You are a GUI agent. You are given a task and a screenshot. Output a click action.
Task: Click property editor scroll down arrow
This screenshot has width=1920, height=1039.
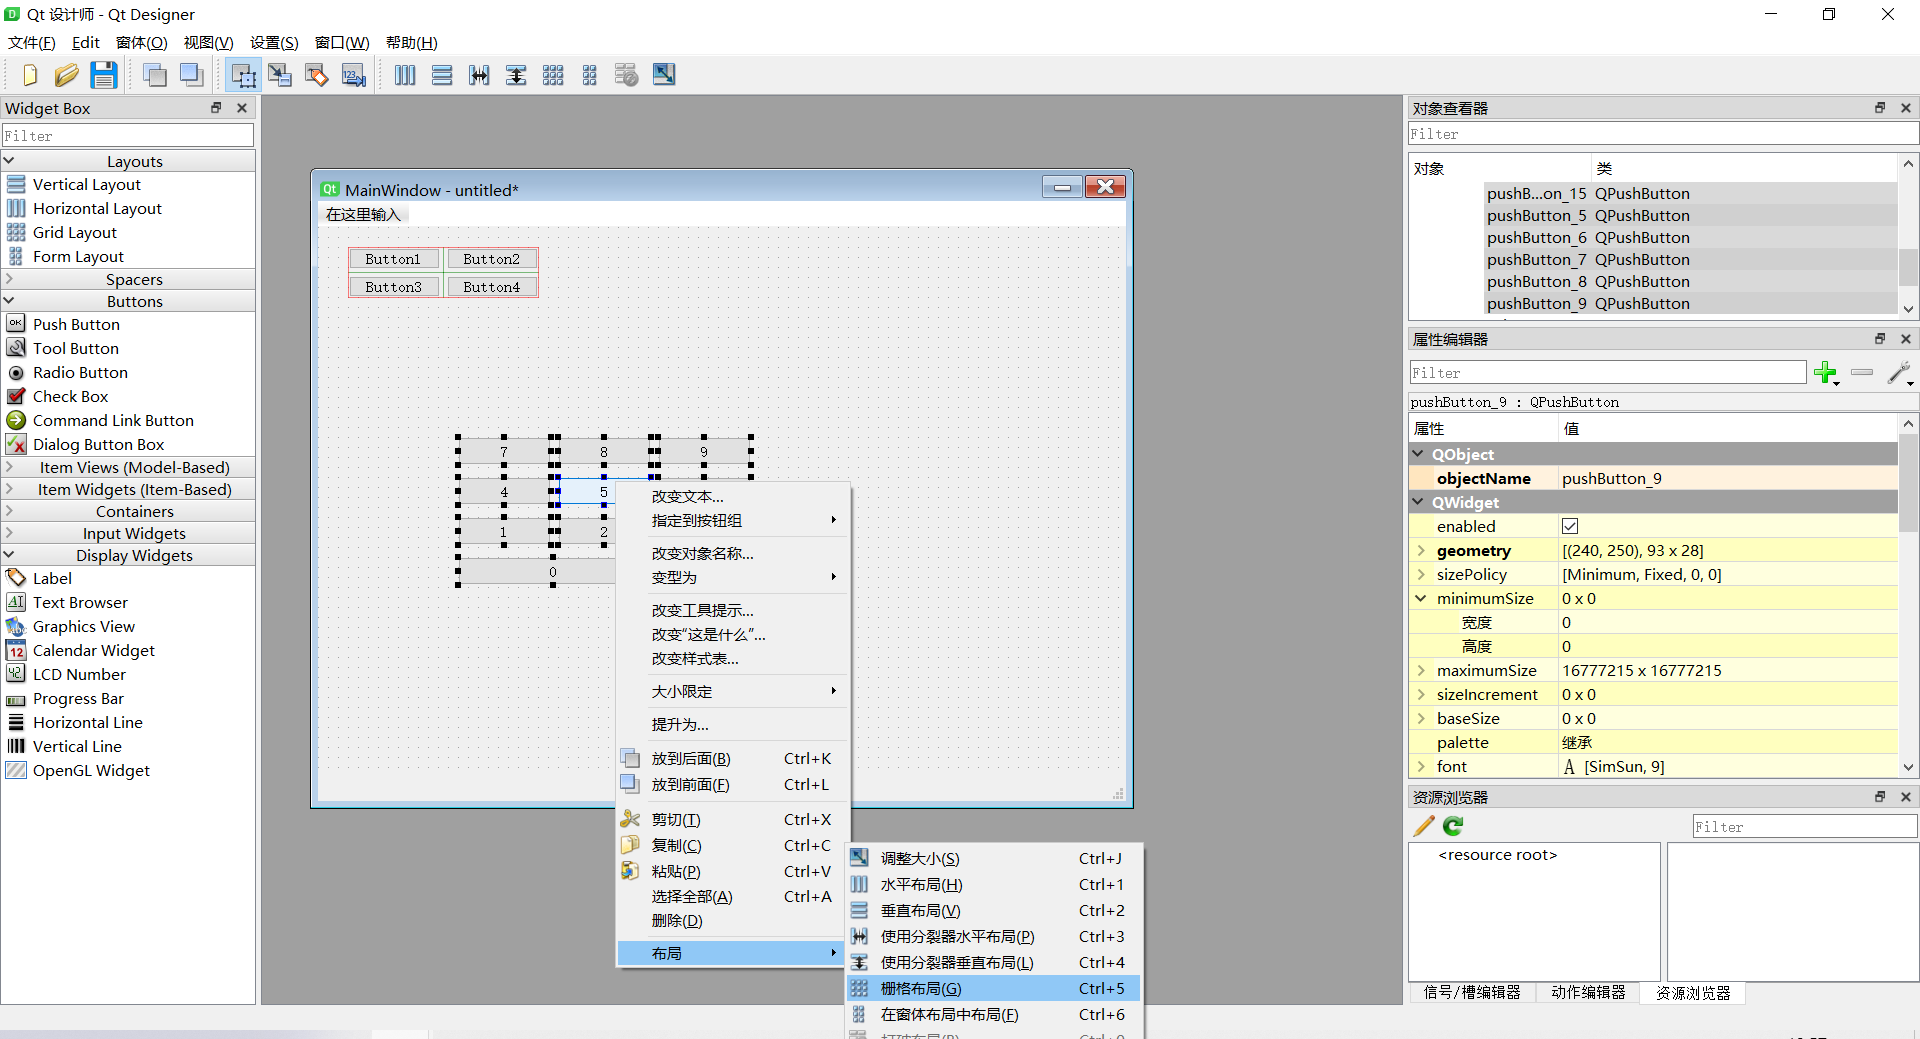[x=1908, y=767]
